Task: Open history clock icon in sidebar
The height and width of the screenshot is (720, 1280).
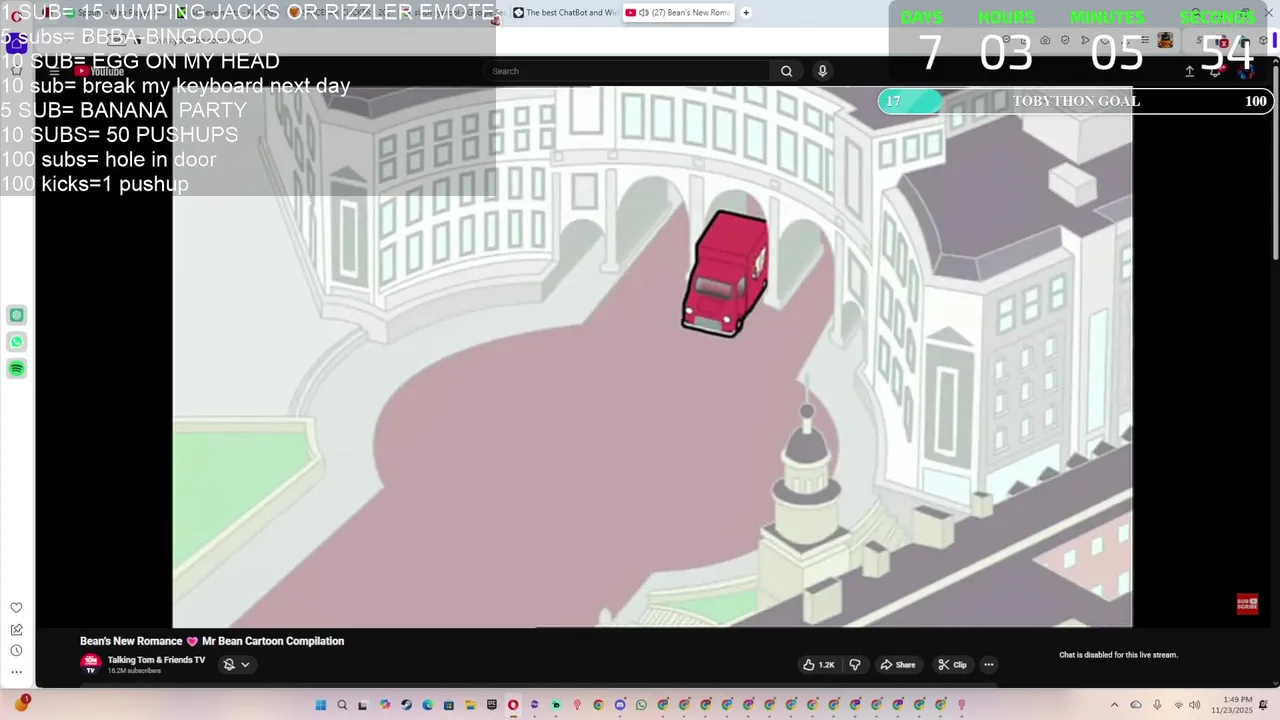Action: (x=16, y=651)
